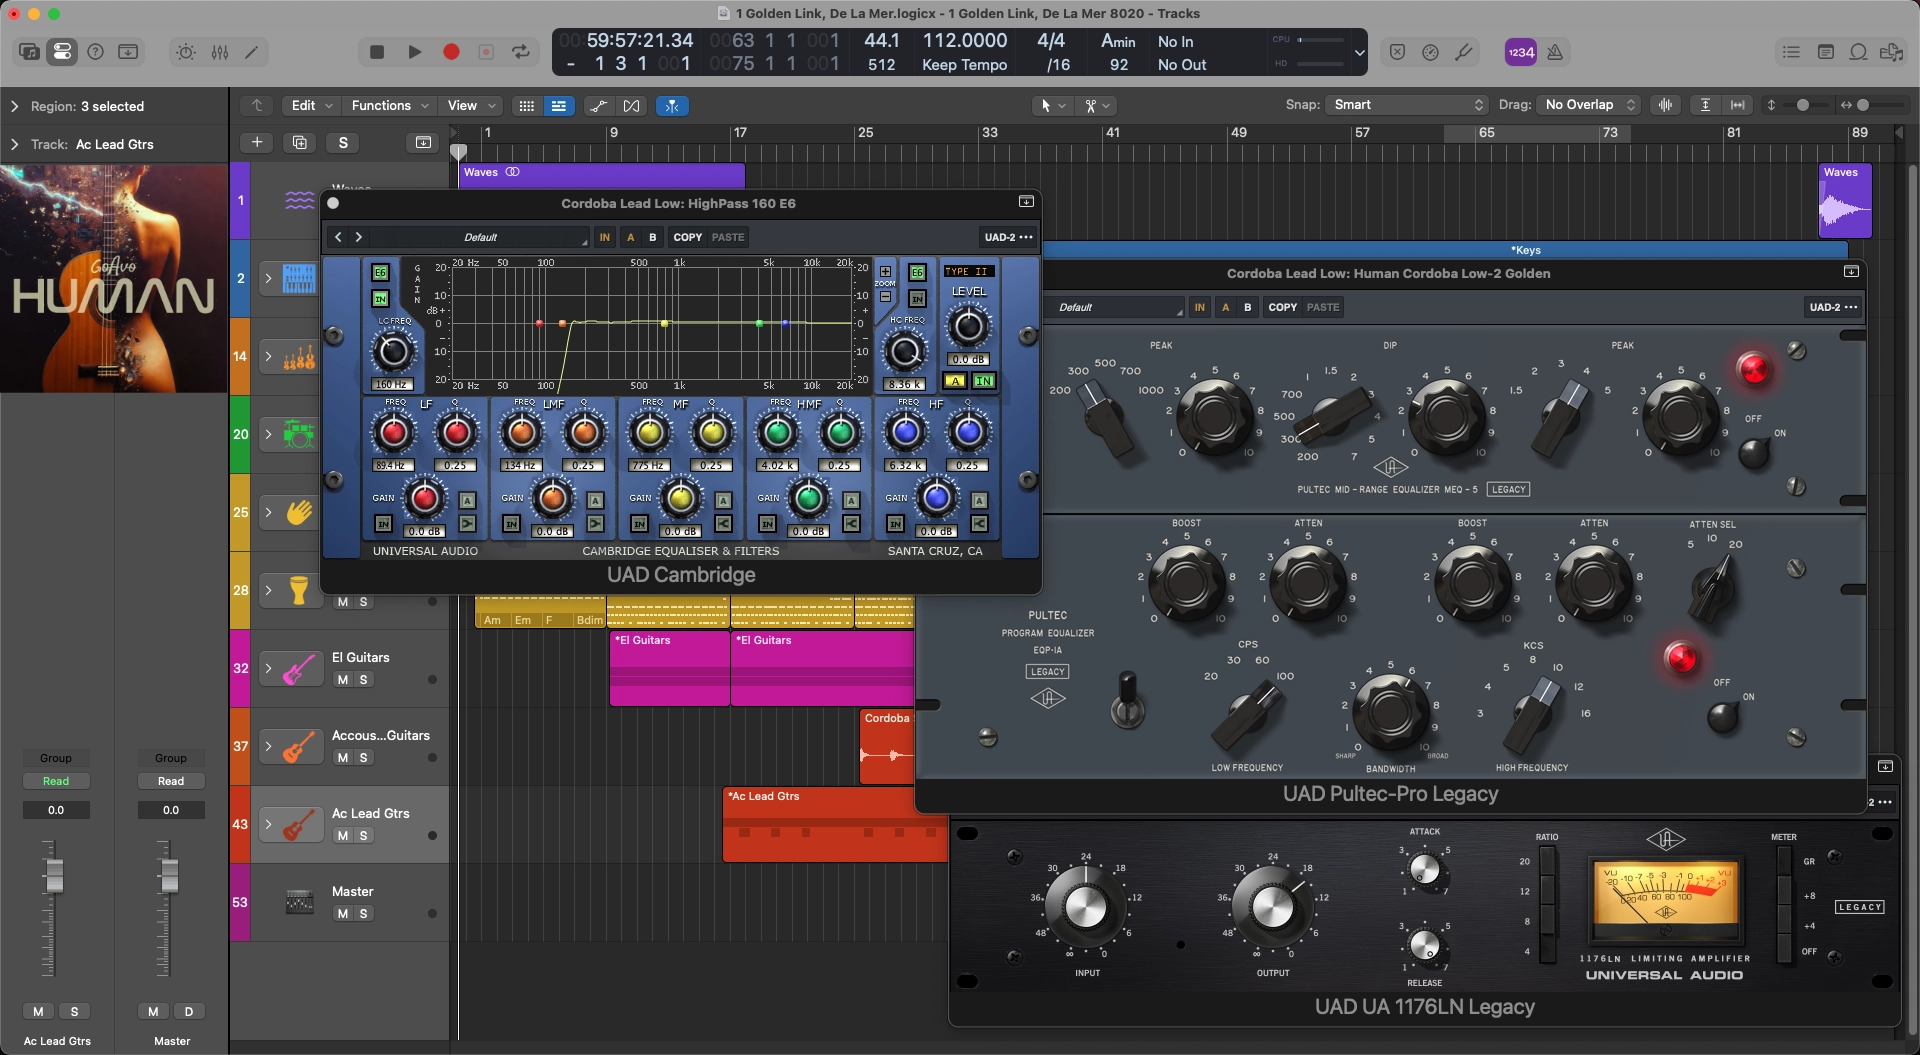Open Note Pads icon

pyautogui.click(x=1825, y=52)
